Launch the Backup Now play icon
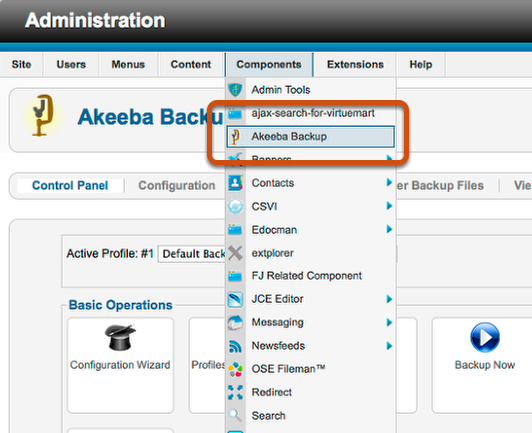This screenshot has width=532, height=433. click(x=485, y=338)
